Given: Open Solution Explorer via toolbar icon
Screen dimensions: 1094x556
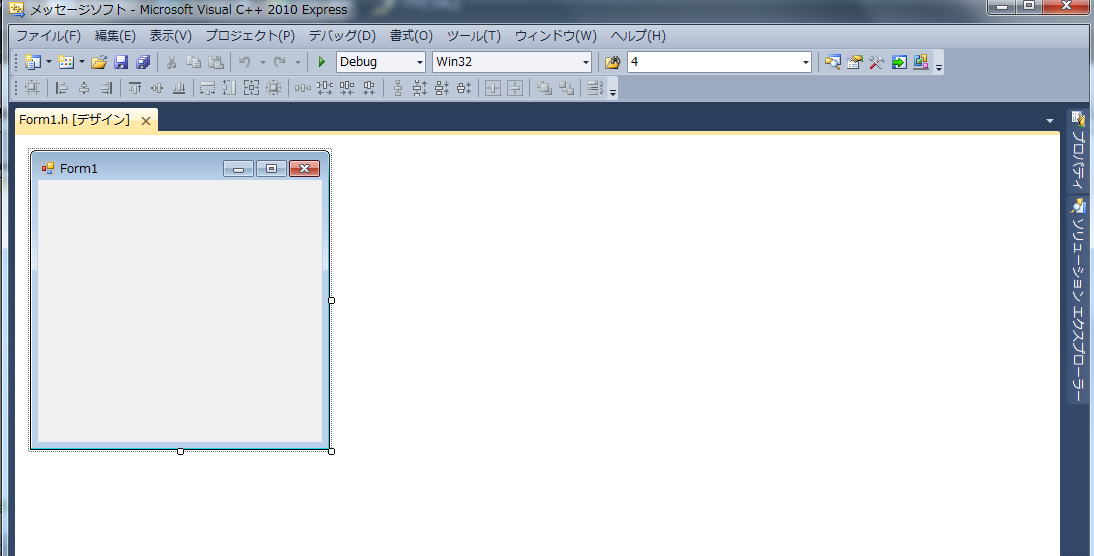Looking at the screenshot, I should (832, 62).
